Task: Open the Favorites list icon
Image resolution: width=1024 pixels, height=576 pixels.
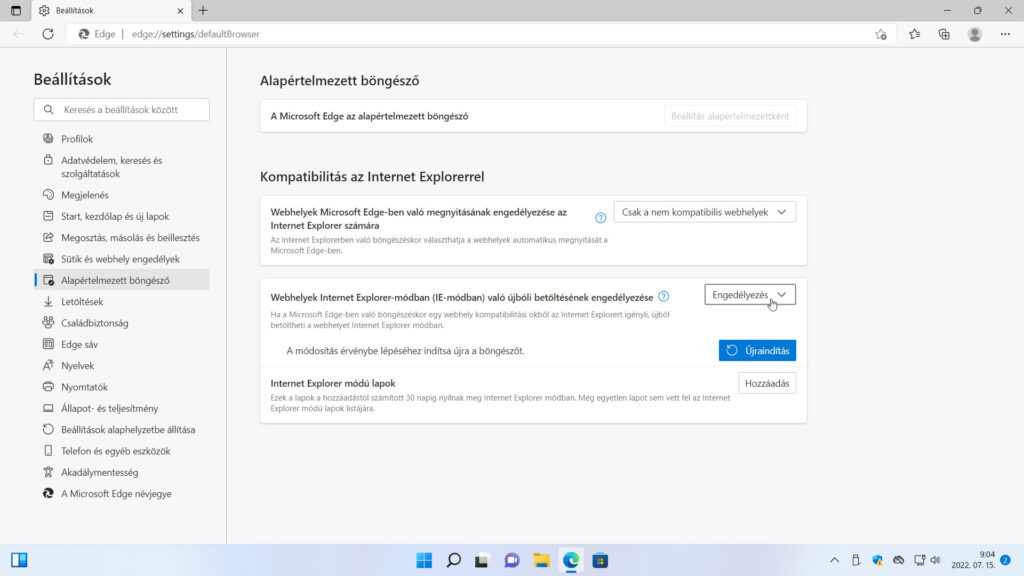Action: [x=914, y=34]
